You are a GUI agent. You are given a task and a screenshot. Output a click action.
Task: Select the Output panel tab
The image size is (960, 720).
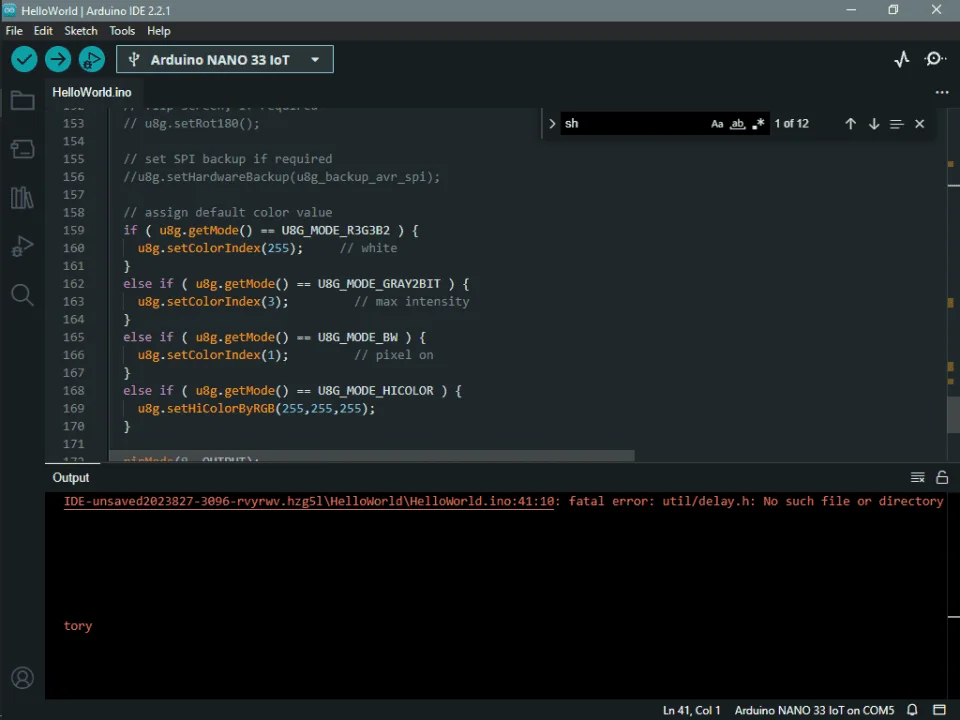click(71, 478)
